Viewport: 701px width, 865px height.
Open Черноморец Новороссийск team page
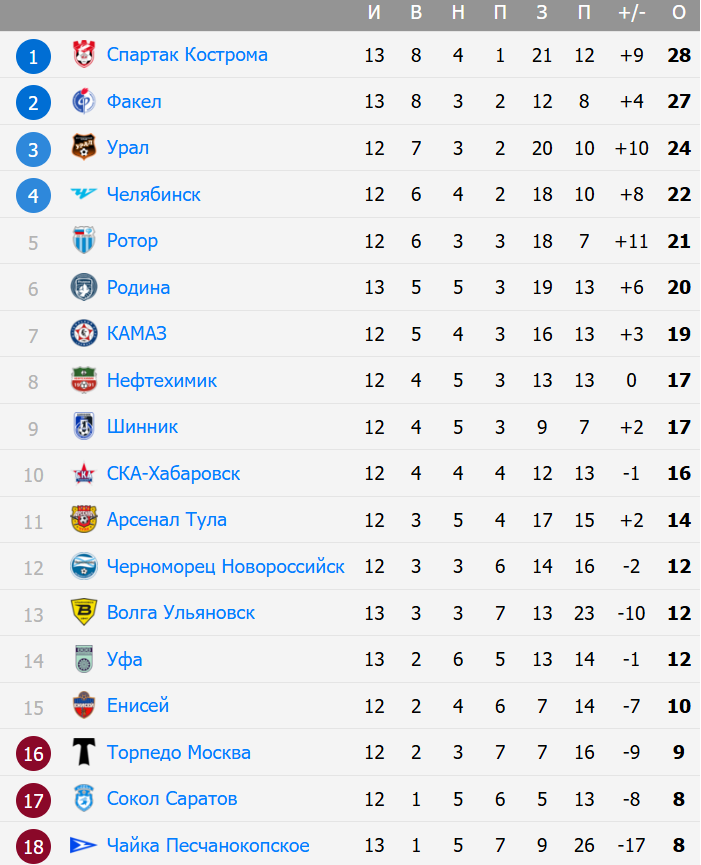(225, 567)
